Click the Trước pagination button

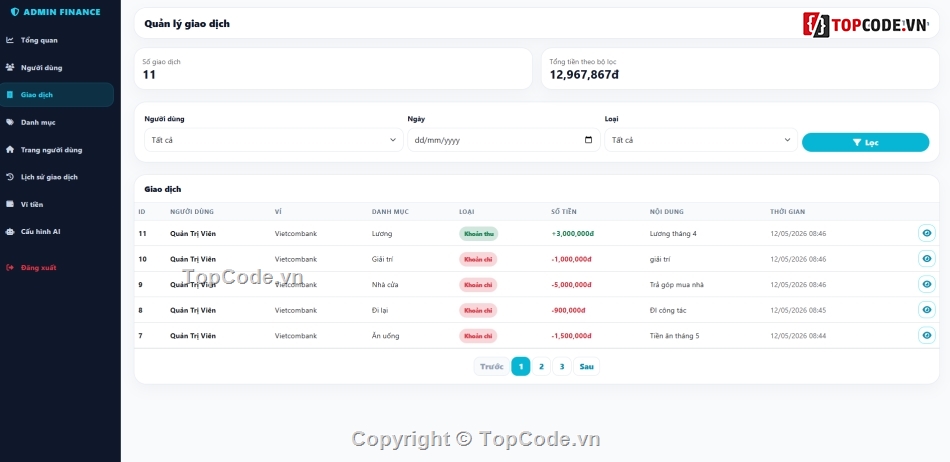[x=491, y=366]
